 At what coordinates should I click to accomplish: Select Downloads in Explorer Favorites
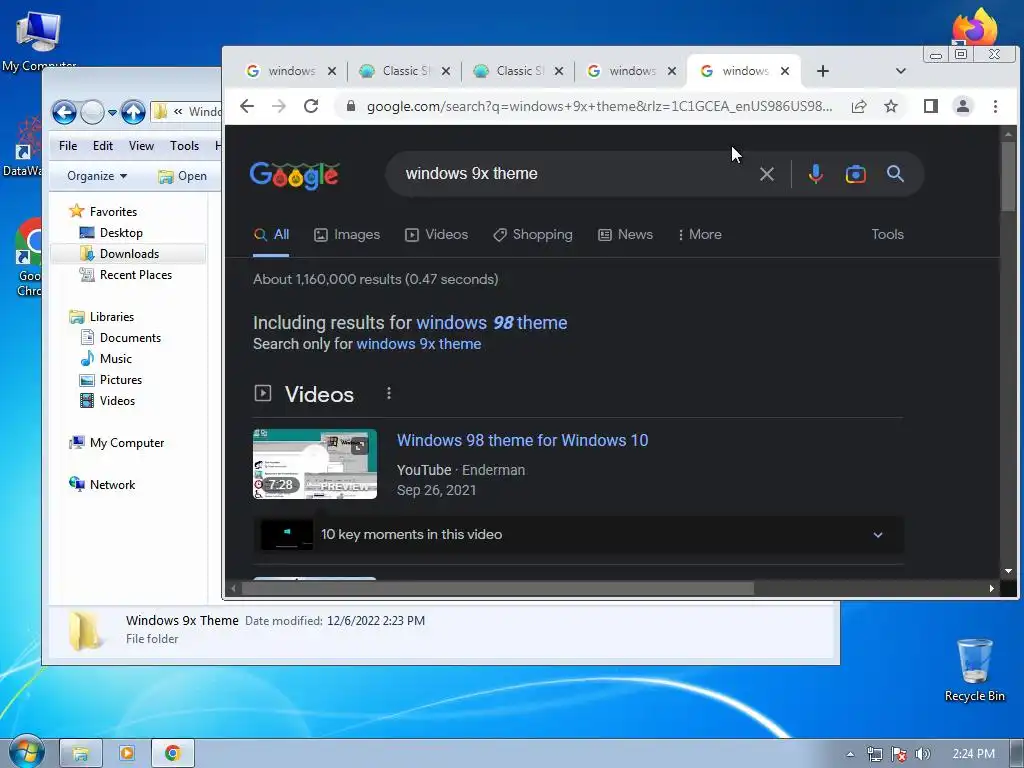point(129,253)
